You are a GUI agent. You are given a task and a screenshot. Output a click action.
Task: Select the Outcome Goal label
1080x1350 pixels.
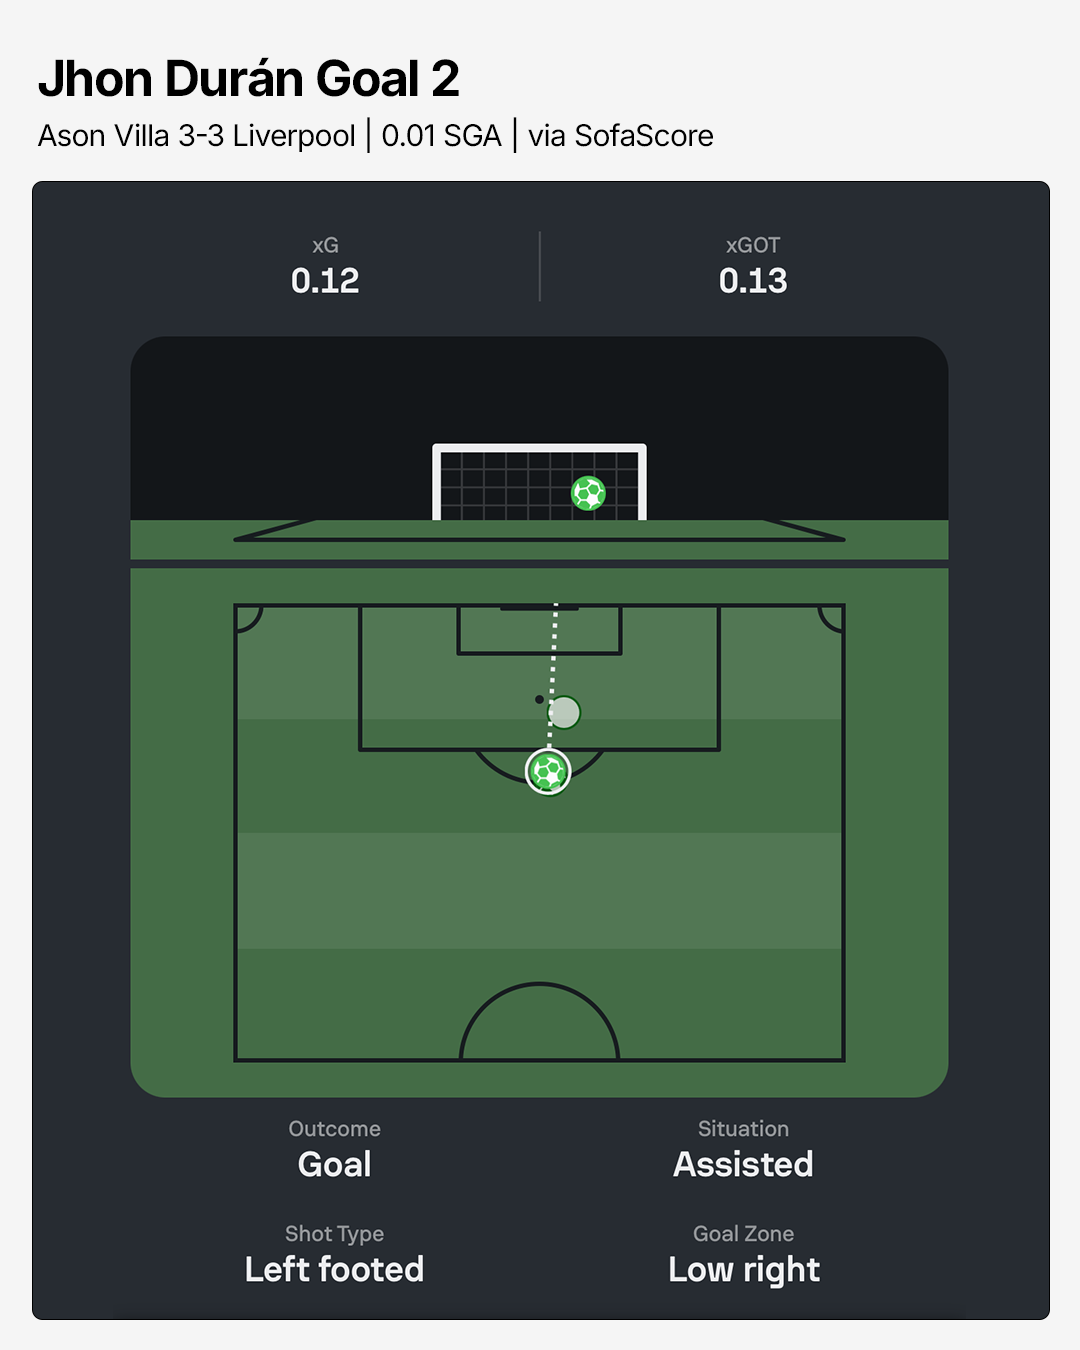point(335,1164)
